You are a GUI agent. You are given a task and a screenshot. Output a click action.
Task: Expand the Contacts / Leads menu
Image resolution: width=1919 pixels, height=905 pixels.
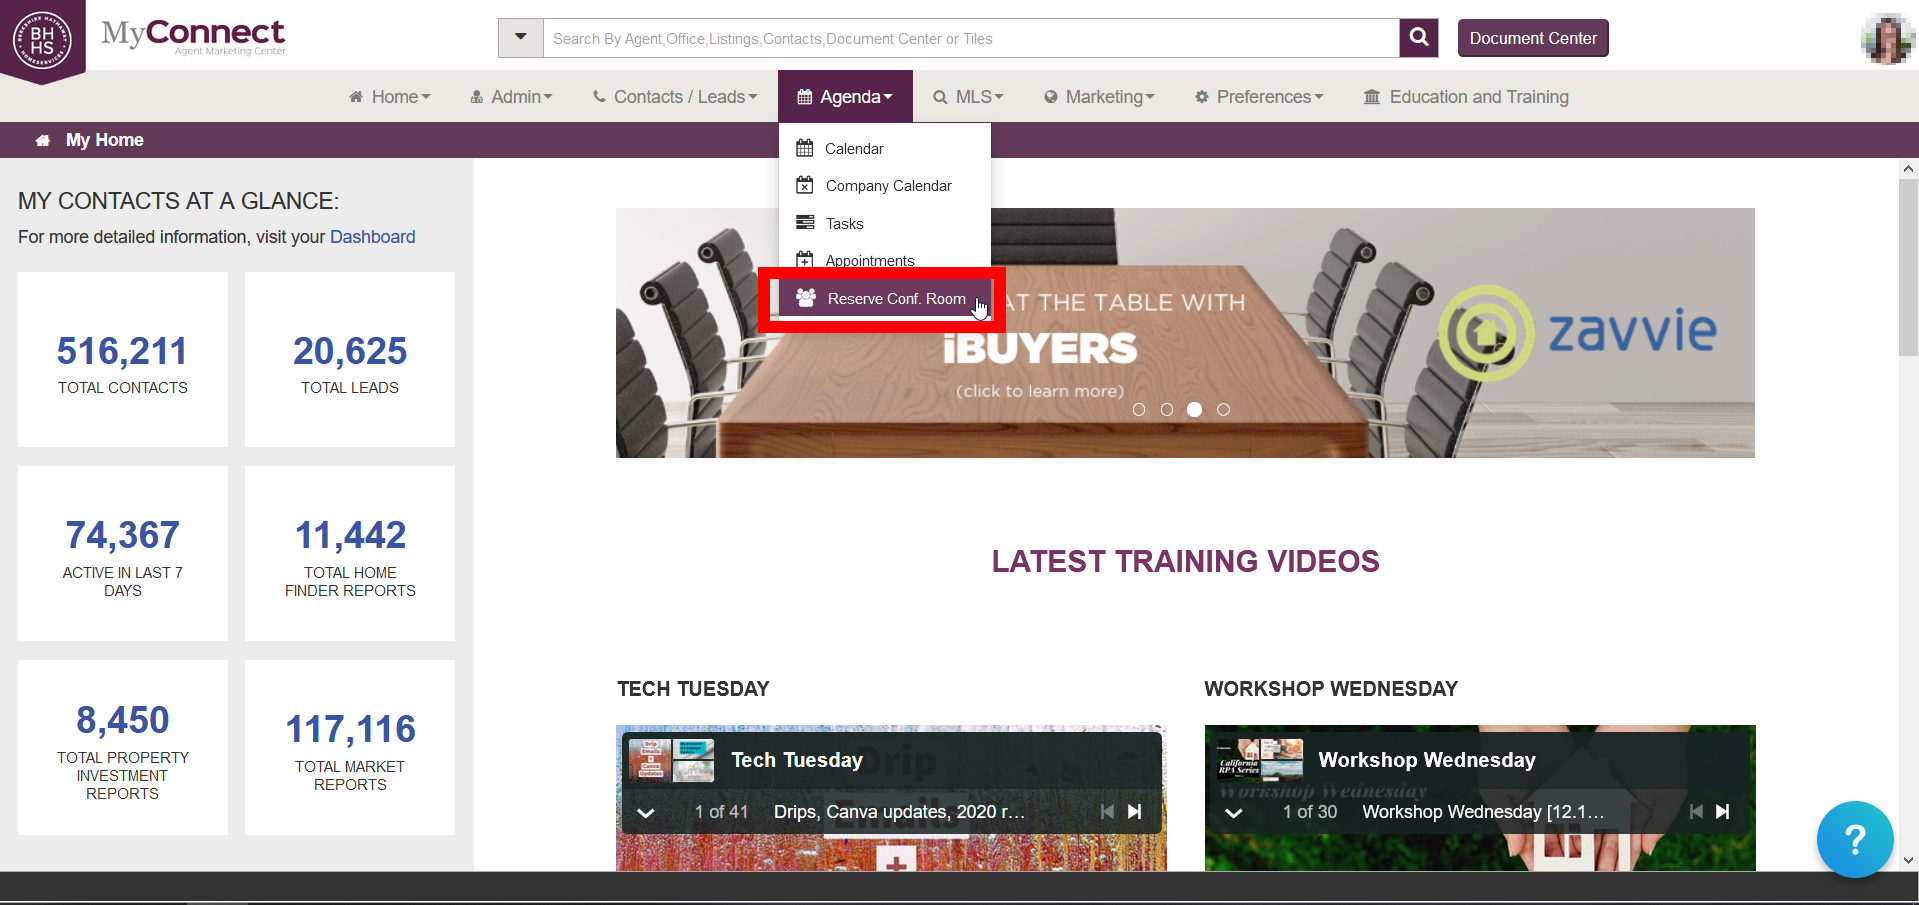[675, 97]
